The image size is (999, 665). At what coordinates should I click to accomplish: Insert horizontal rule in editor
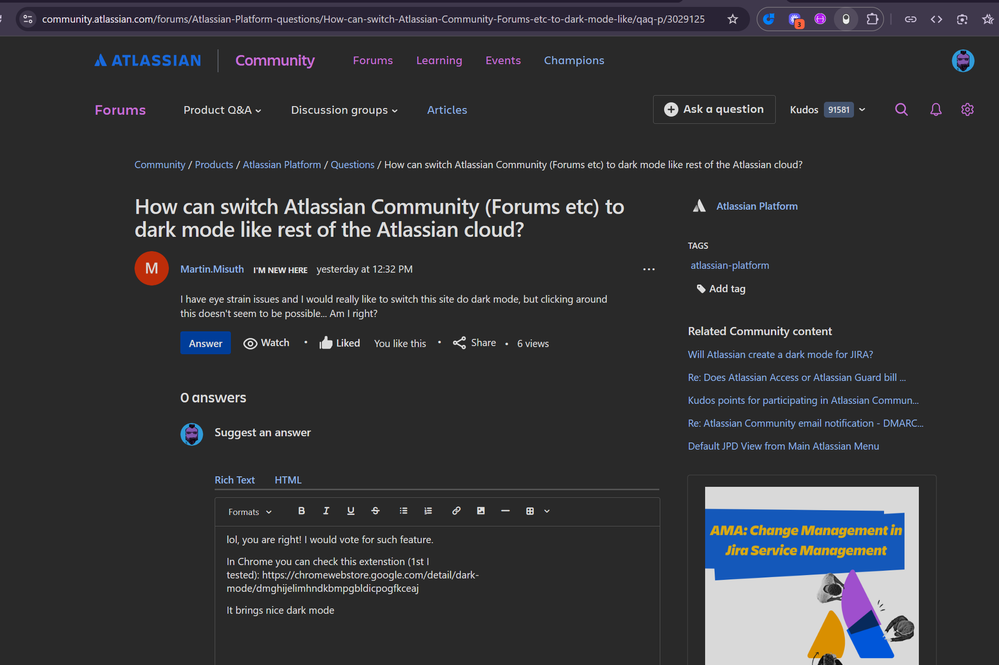click(x=505, y=511)
